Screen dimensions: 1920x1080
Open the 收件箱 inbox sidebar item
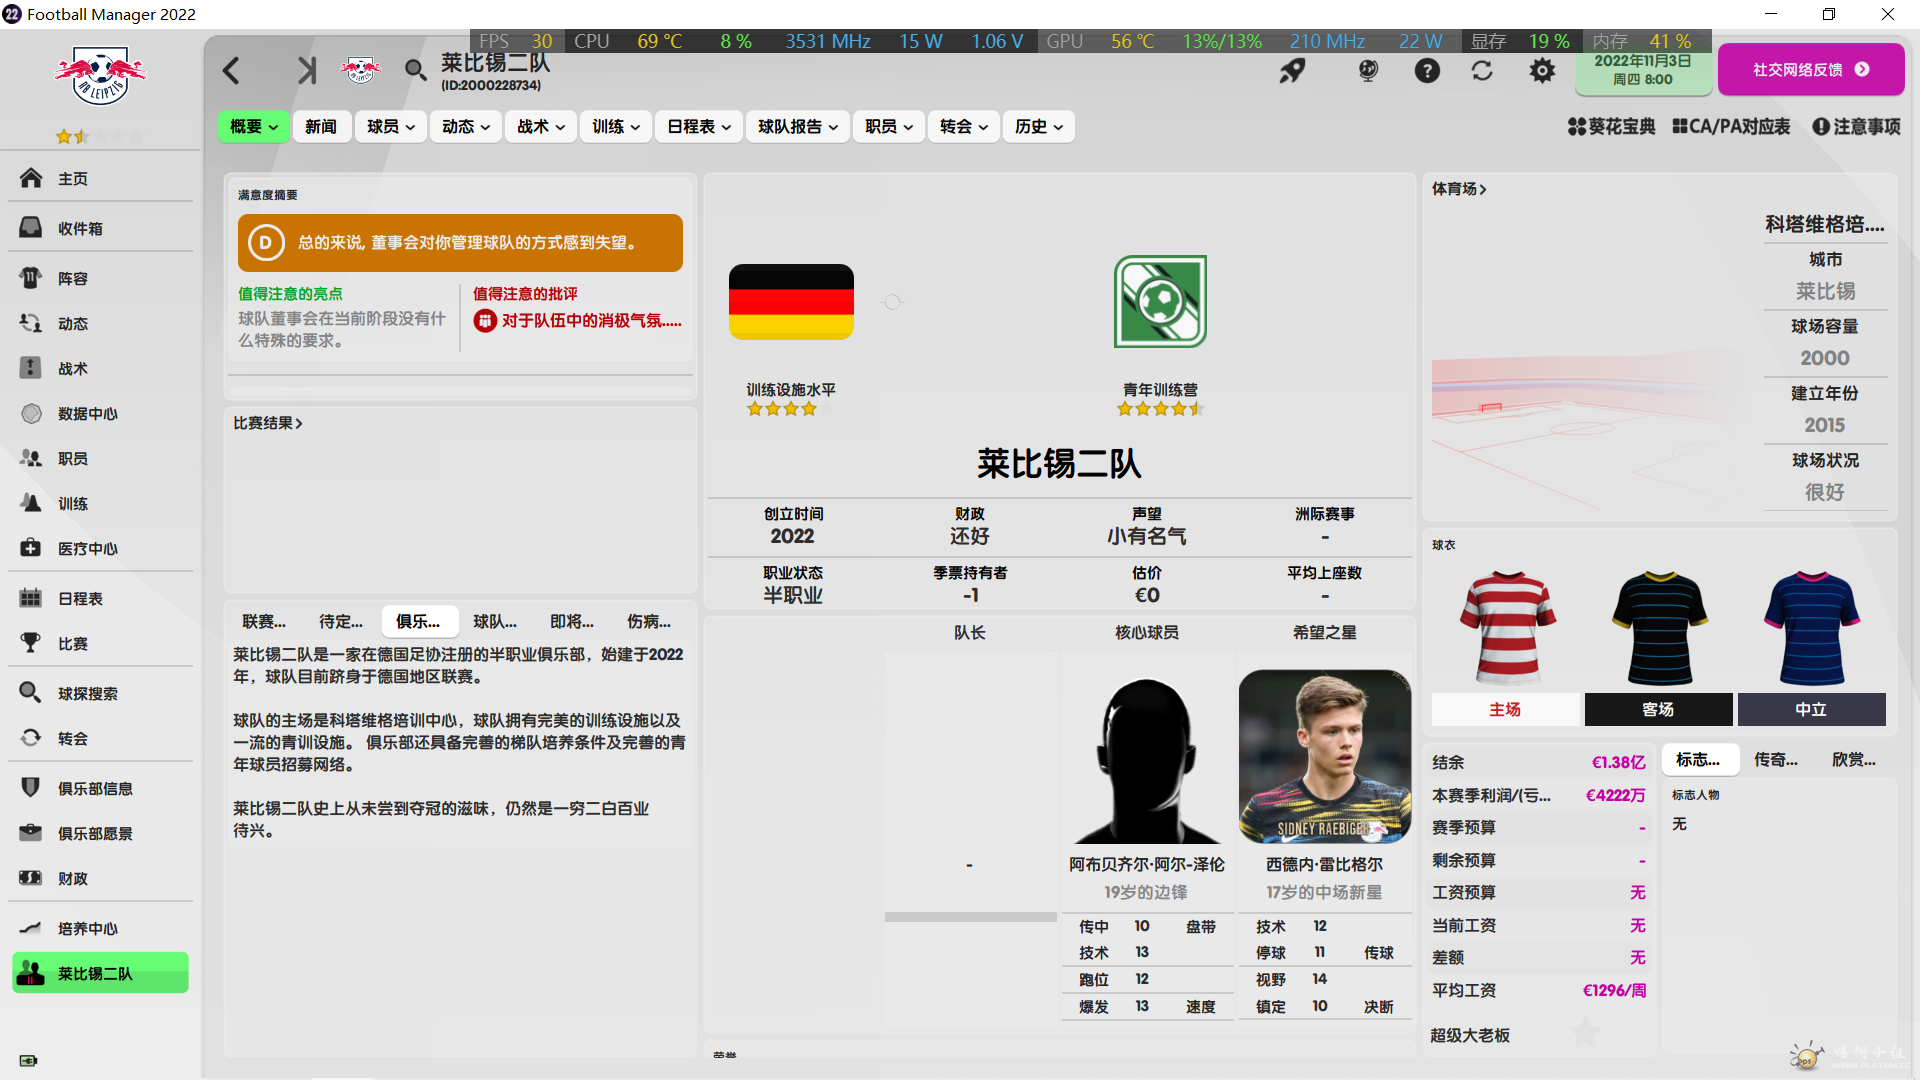click(100, 228)
